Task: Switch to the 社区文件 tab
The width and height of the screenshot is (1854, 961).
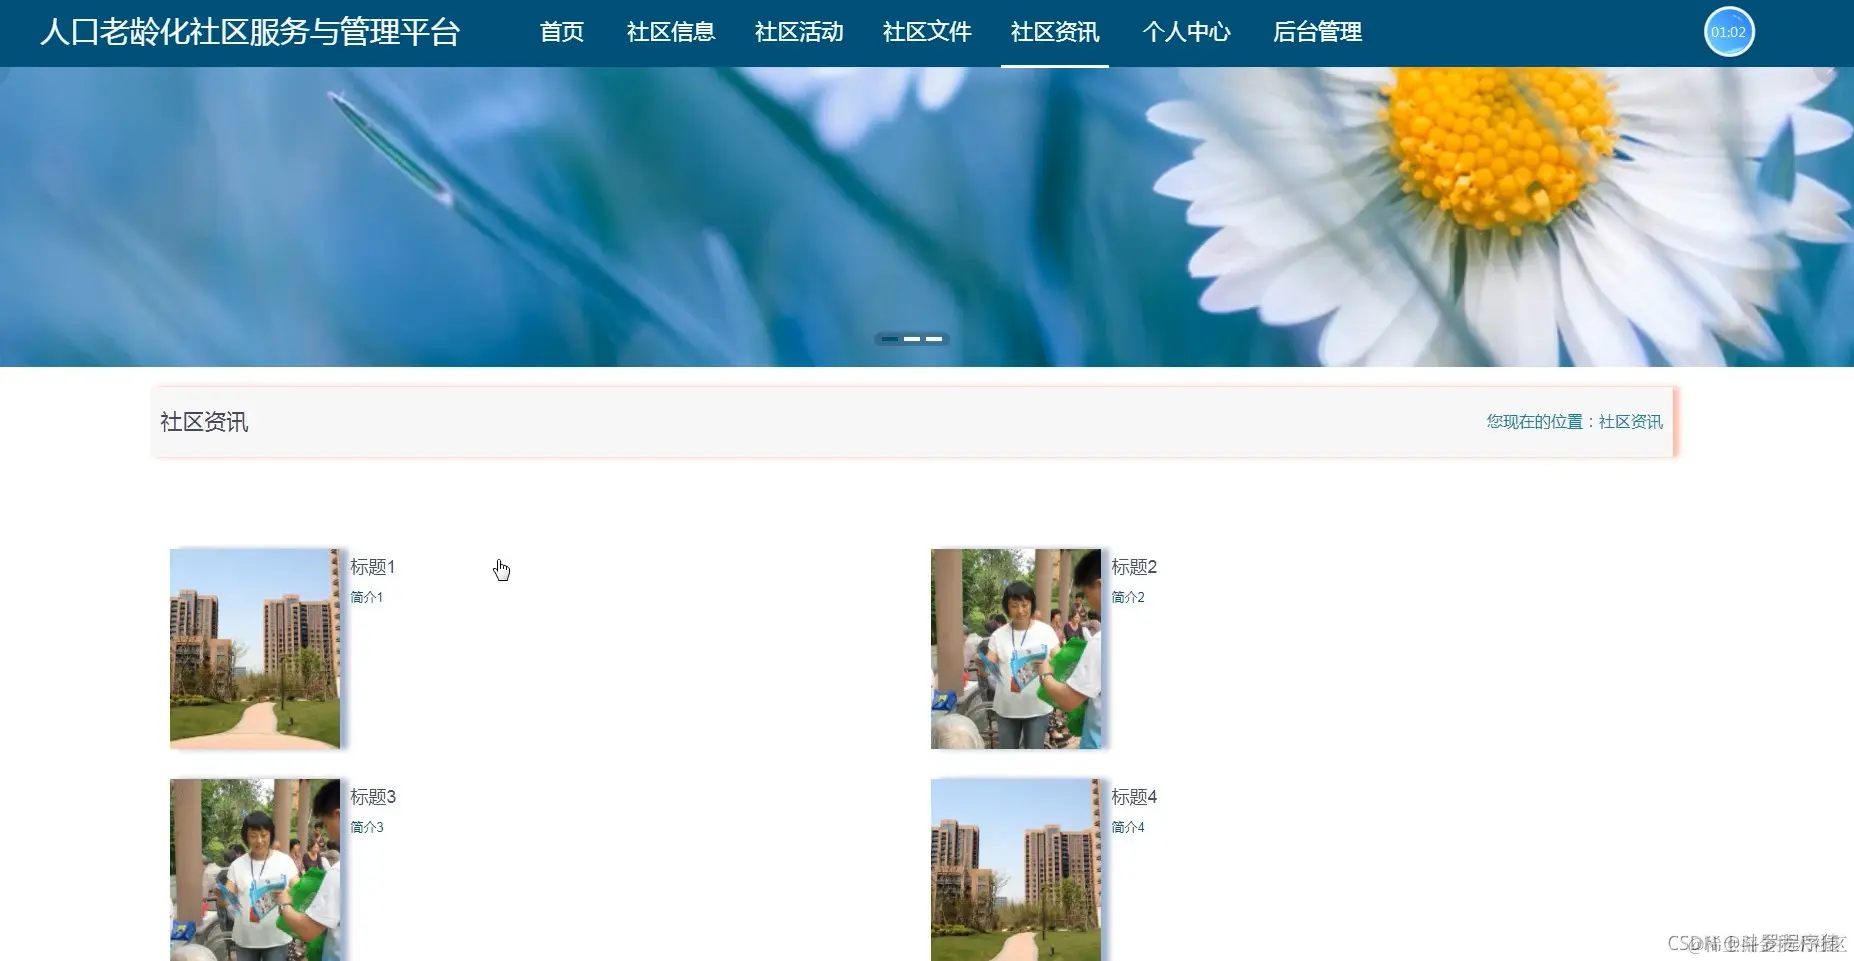Action: tap(926, 32)
